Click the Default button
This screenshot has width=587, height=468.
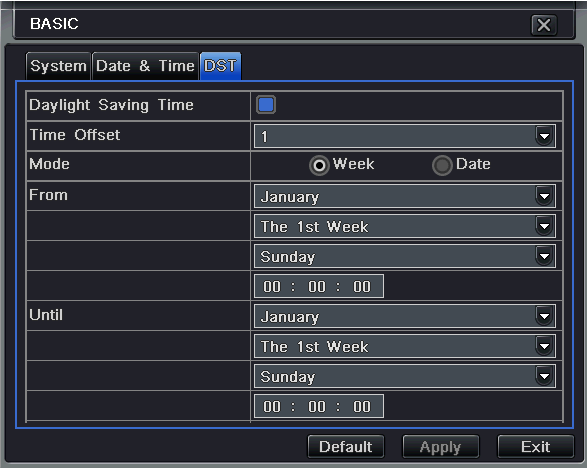coord(346,446)
